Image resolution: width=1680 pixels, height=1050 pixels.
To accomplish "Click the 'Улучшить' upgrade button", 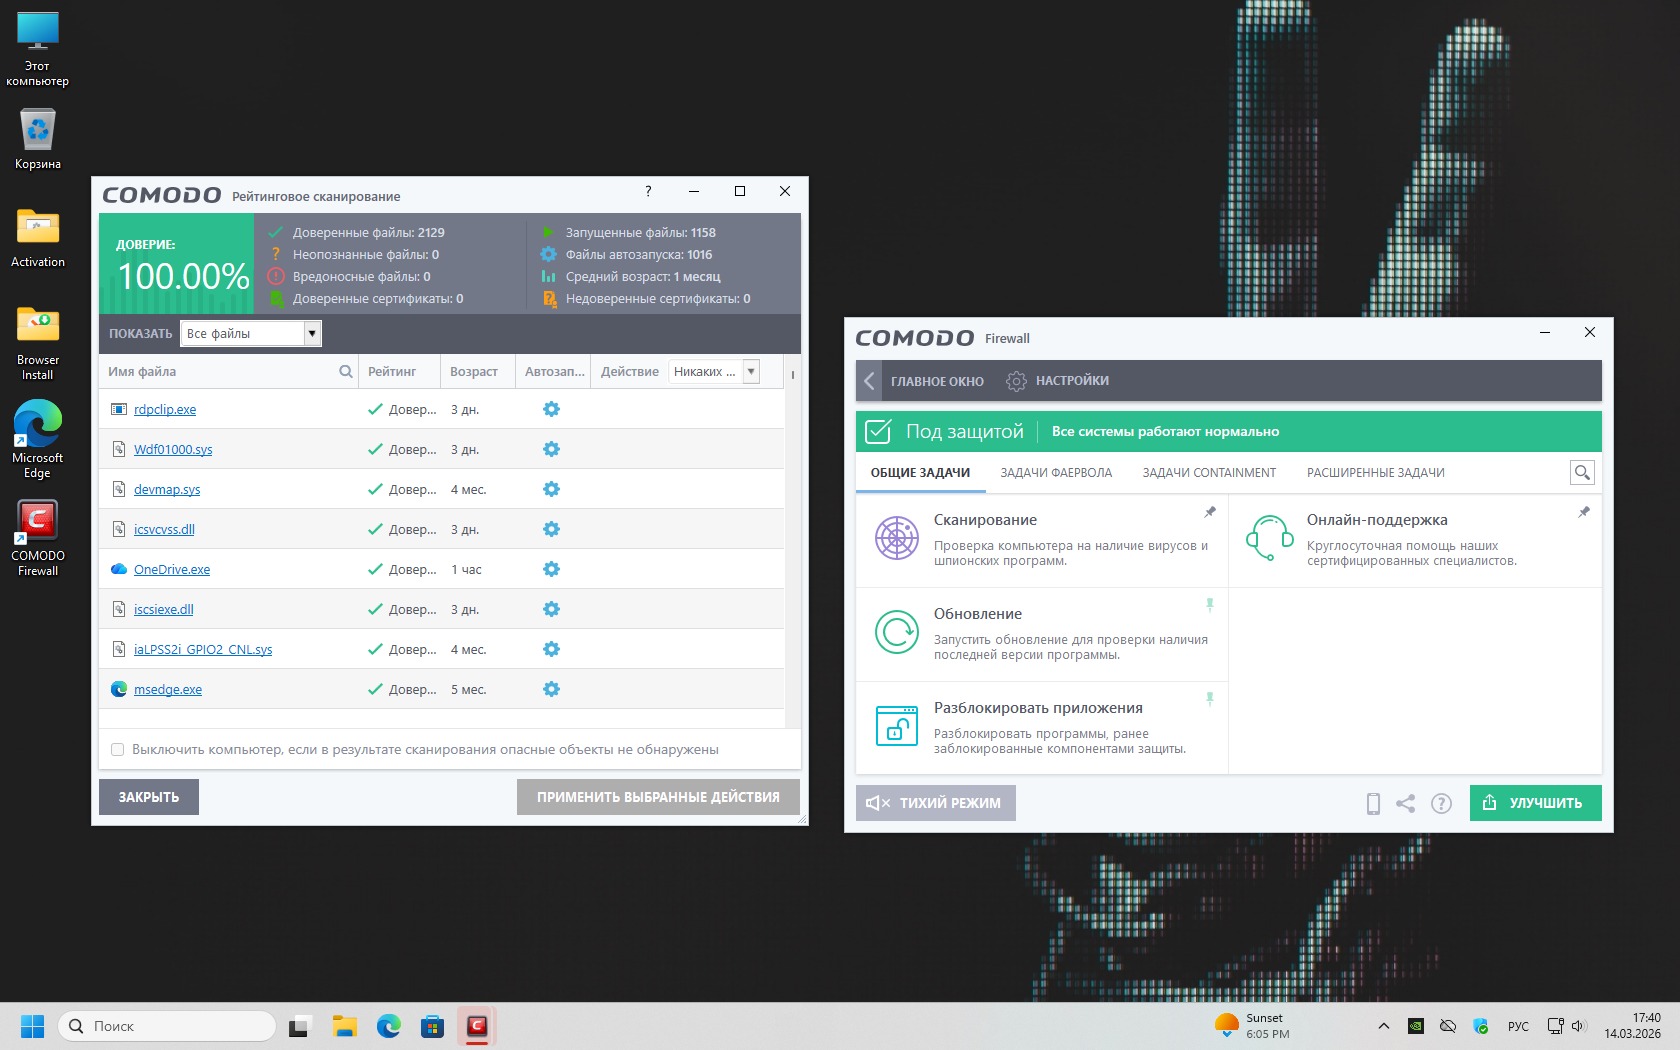I will click(1535, 803).
